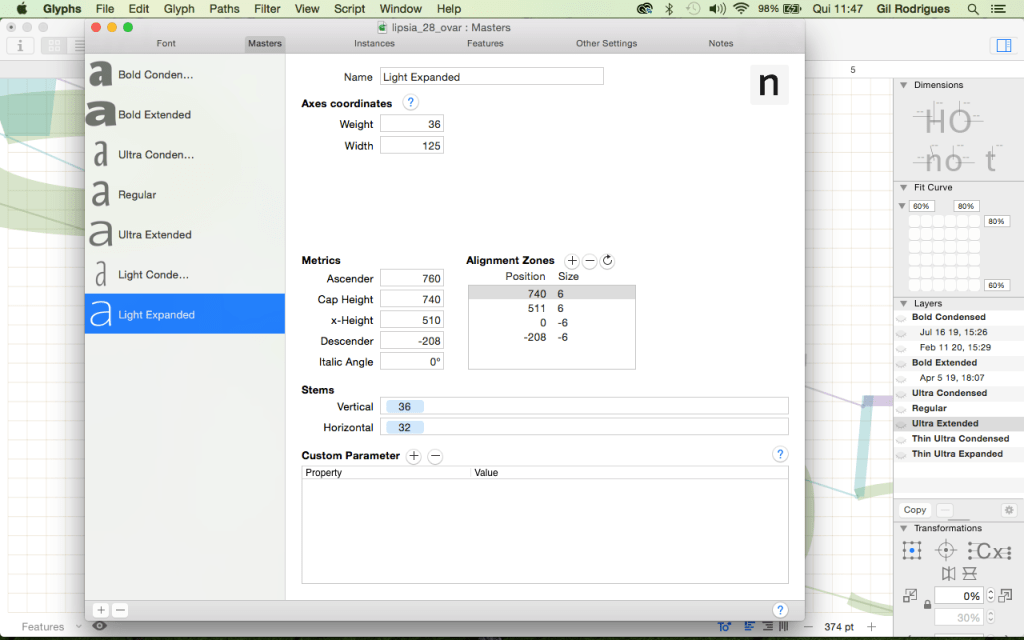The width and height of the screenshot is (1024, 640).
Task: Click help icon beside Axes coordinates
Action: [x=410, y=103]
